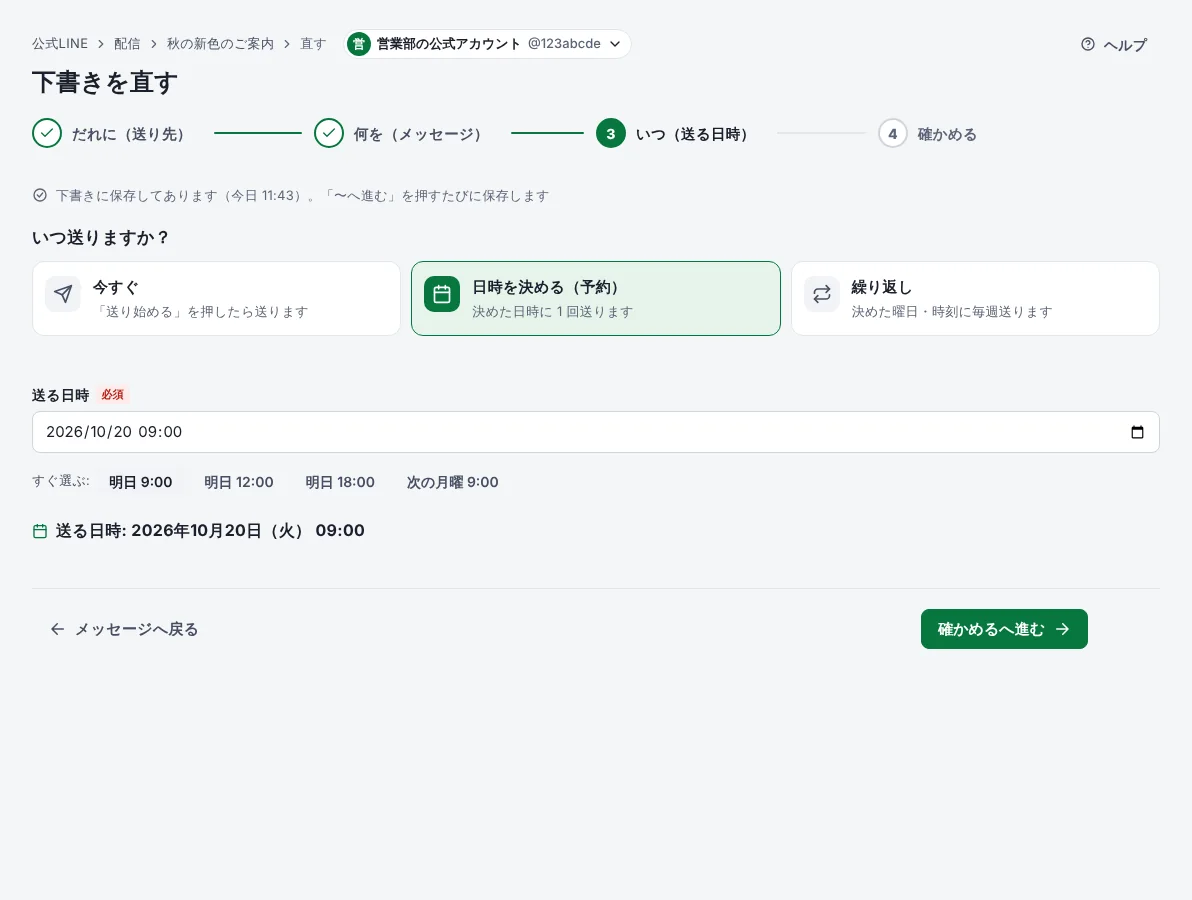
Task: Choose quick preset 次の月曜 9:00
Action: point(452,482)
